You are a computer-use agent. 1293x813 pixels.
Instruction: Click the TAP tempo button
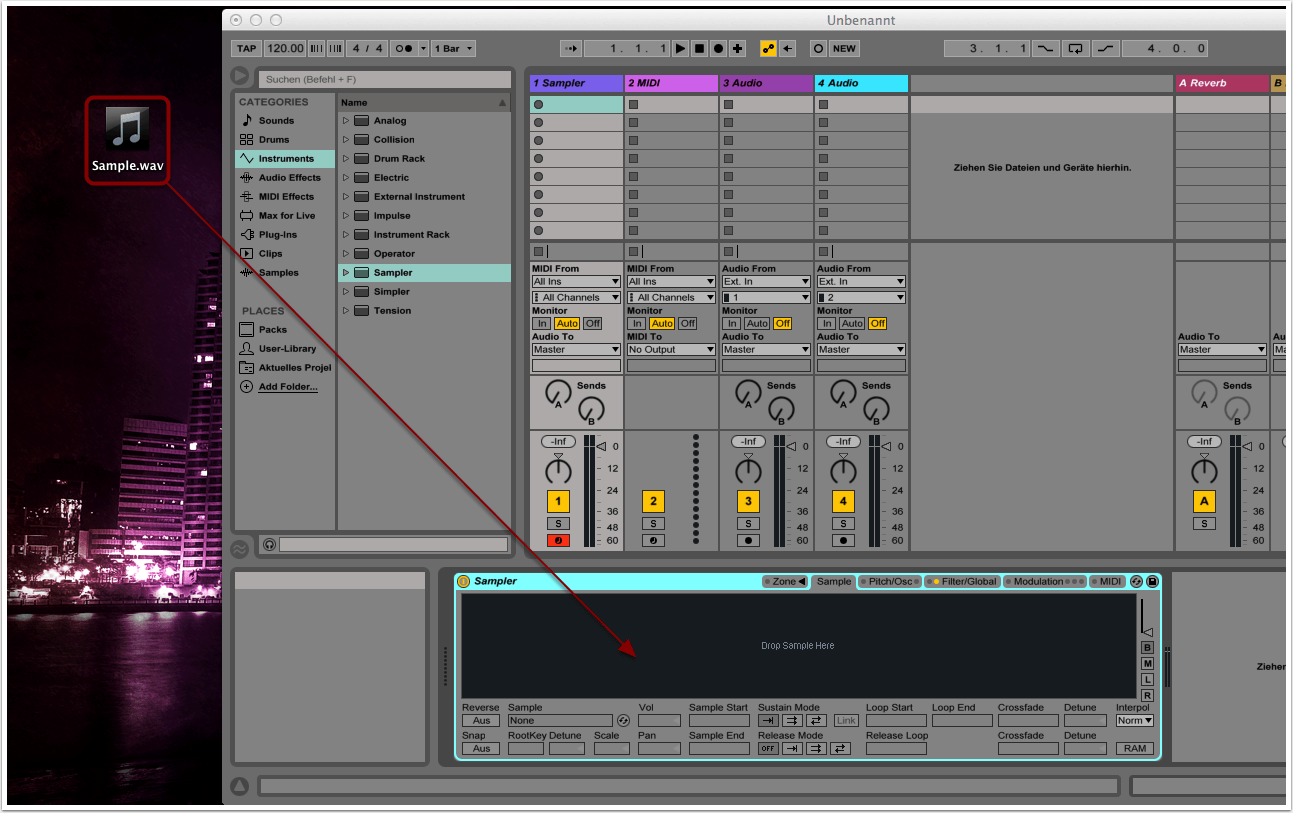click(245, 48)
